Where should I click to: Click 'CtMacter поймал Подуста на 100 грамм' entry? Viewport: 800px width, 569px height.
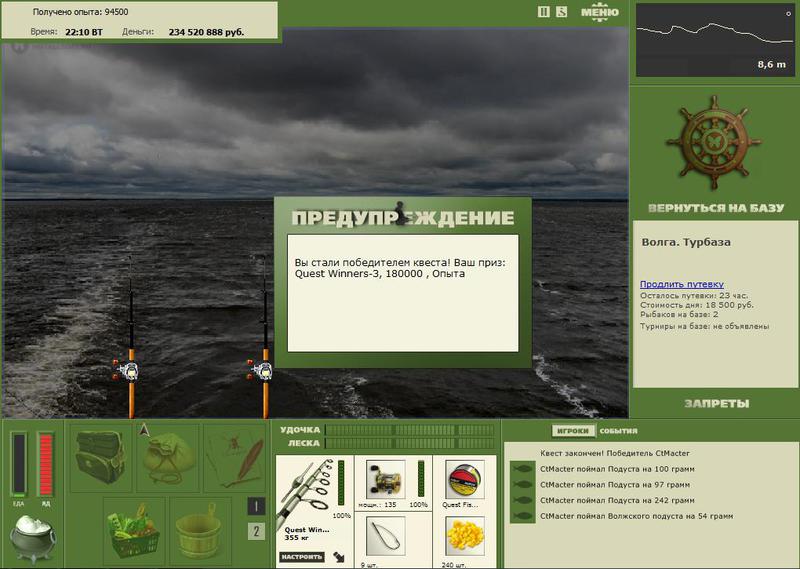click(x=617, y=469)
